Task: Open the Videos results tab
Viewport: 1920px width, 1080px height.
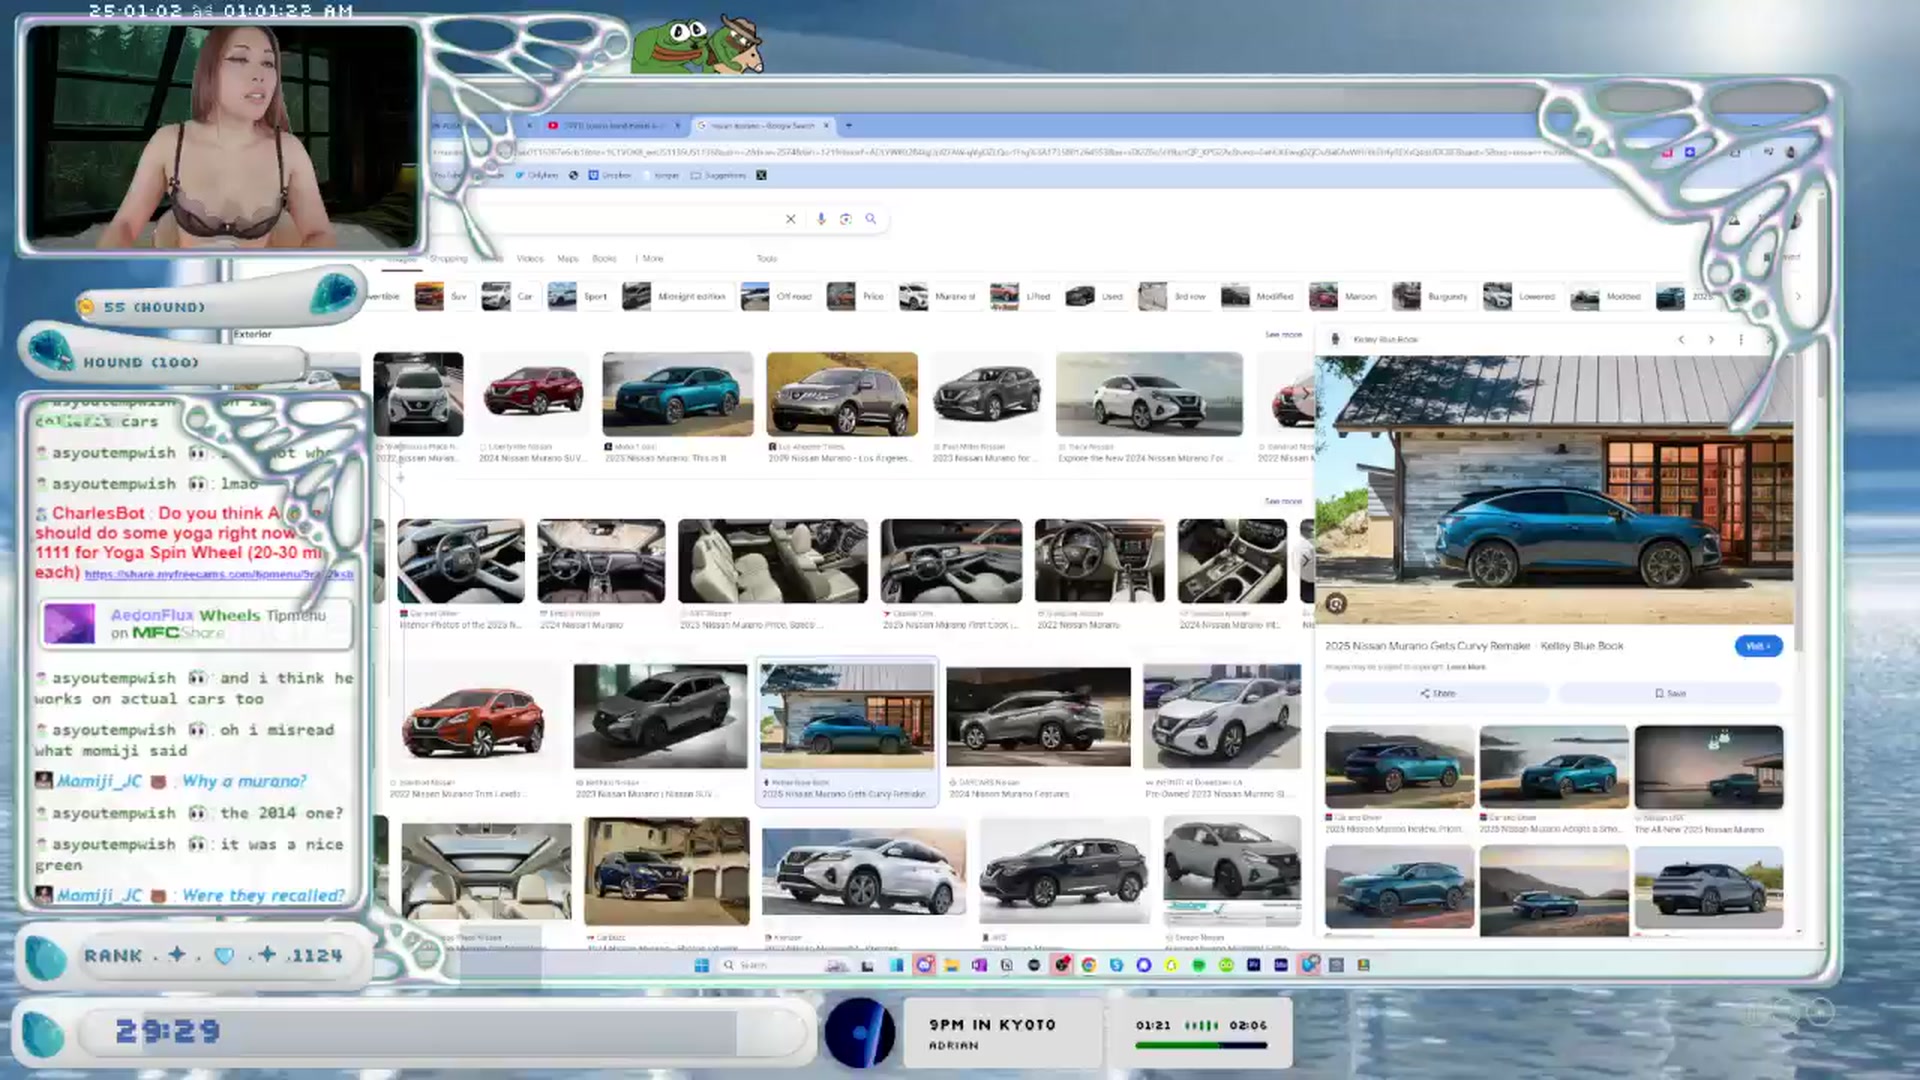Action: pos(530,259)
